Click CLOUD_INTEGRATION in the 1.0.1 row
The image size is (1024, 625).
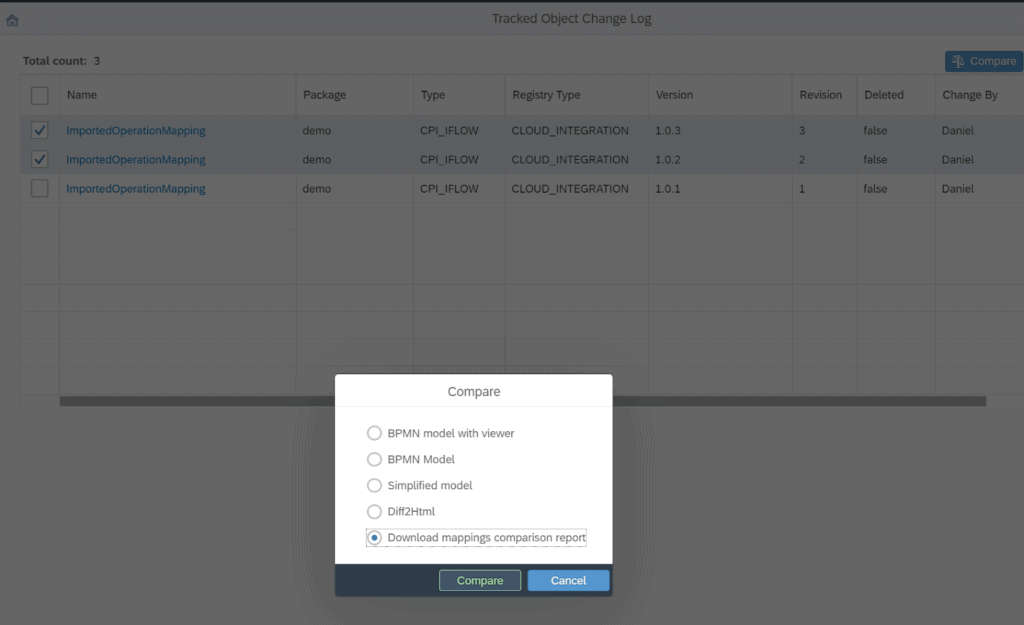(x=569, y=189)
